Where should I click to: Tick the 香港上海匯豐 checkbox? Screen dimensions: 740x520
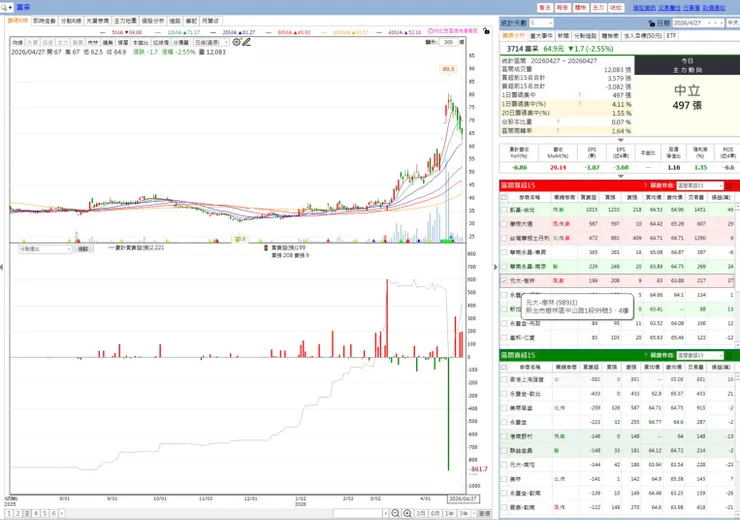(x=504, y=379)
